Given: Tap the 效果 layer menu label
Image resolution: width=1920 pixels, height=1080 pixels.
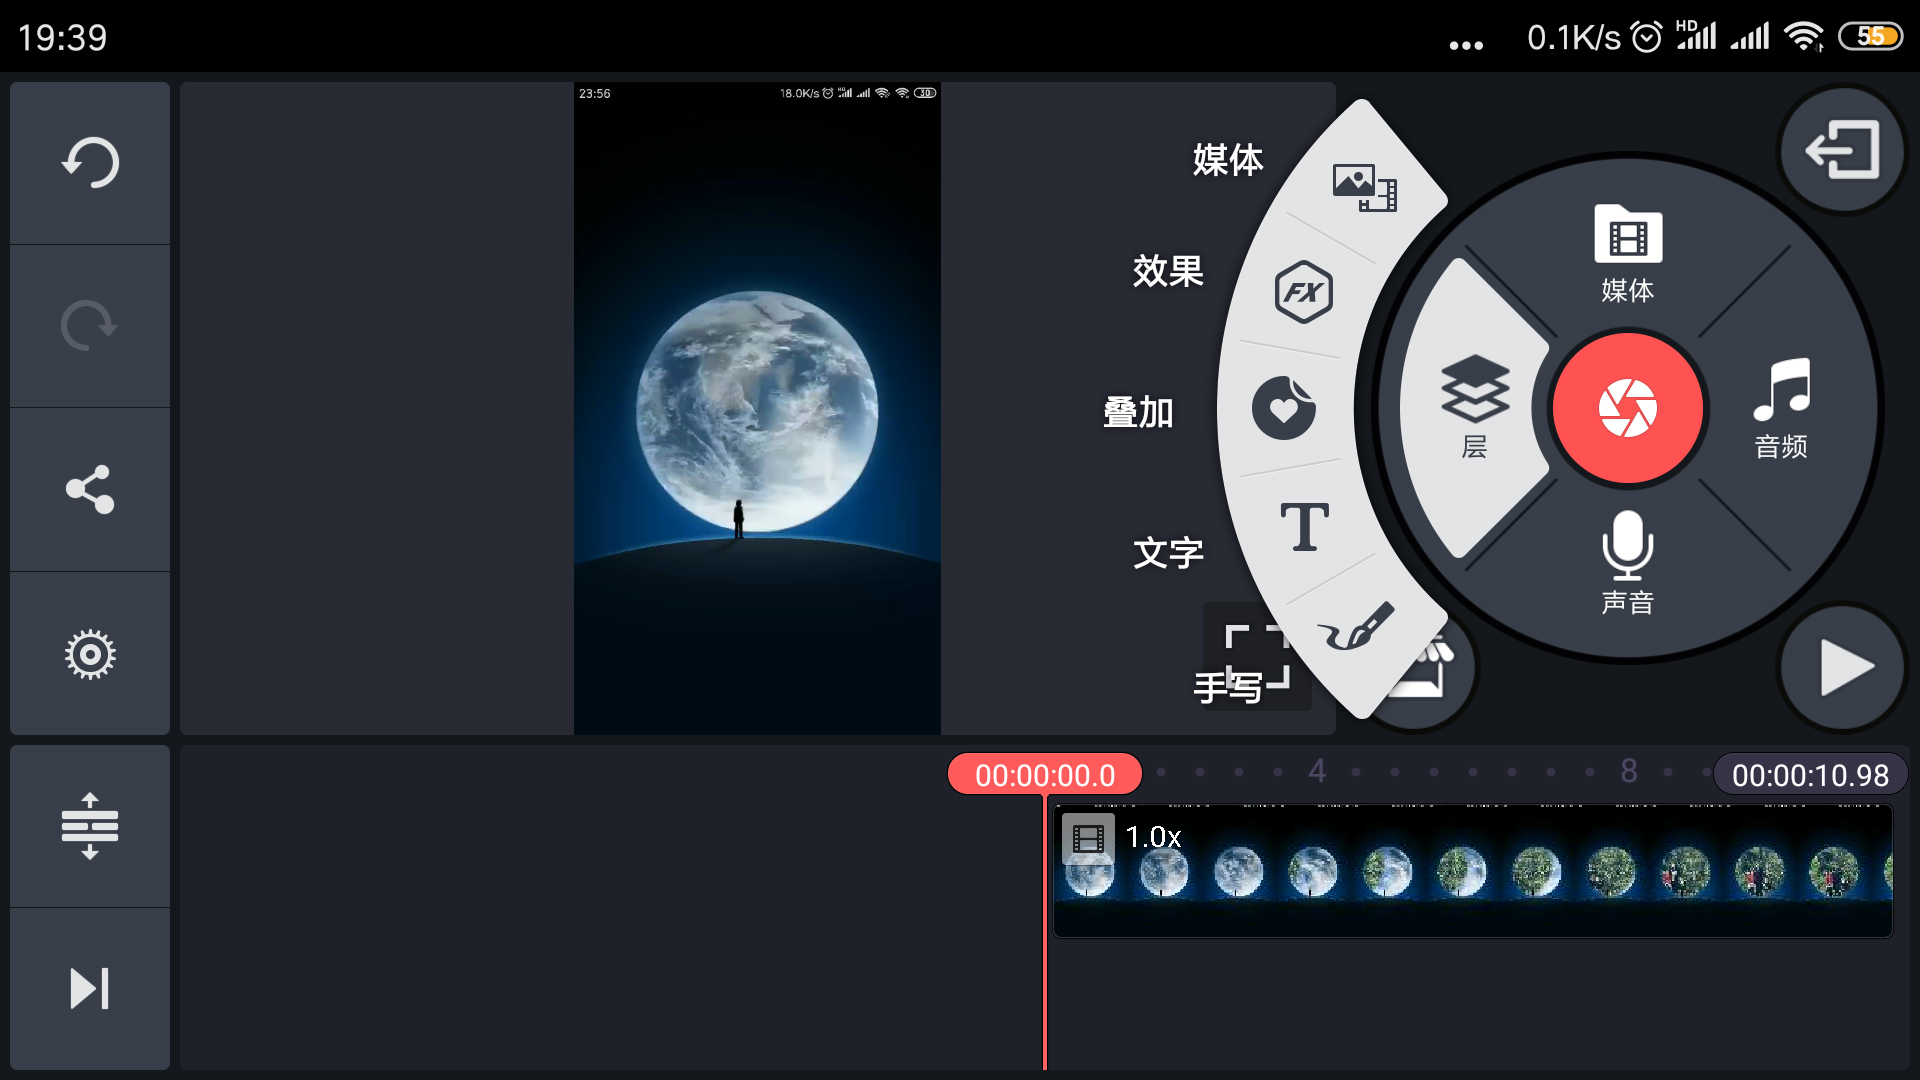Looking at the screenshot, I should [1168, 271].
